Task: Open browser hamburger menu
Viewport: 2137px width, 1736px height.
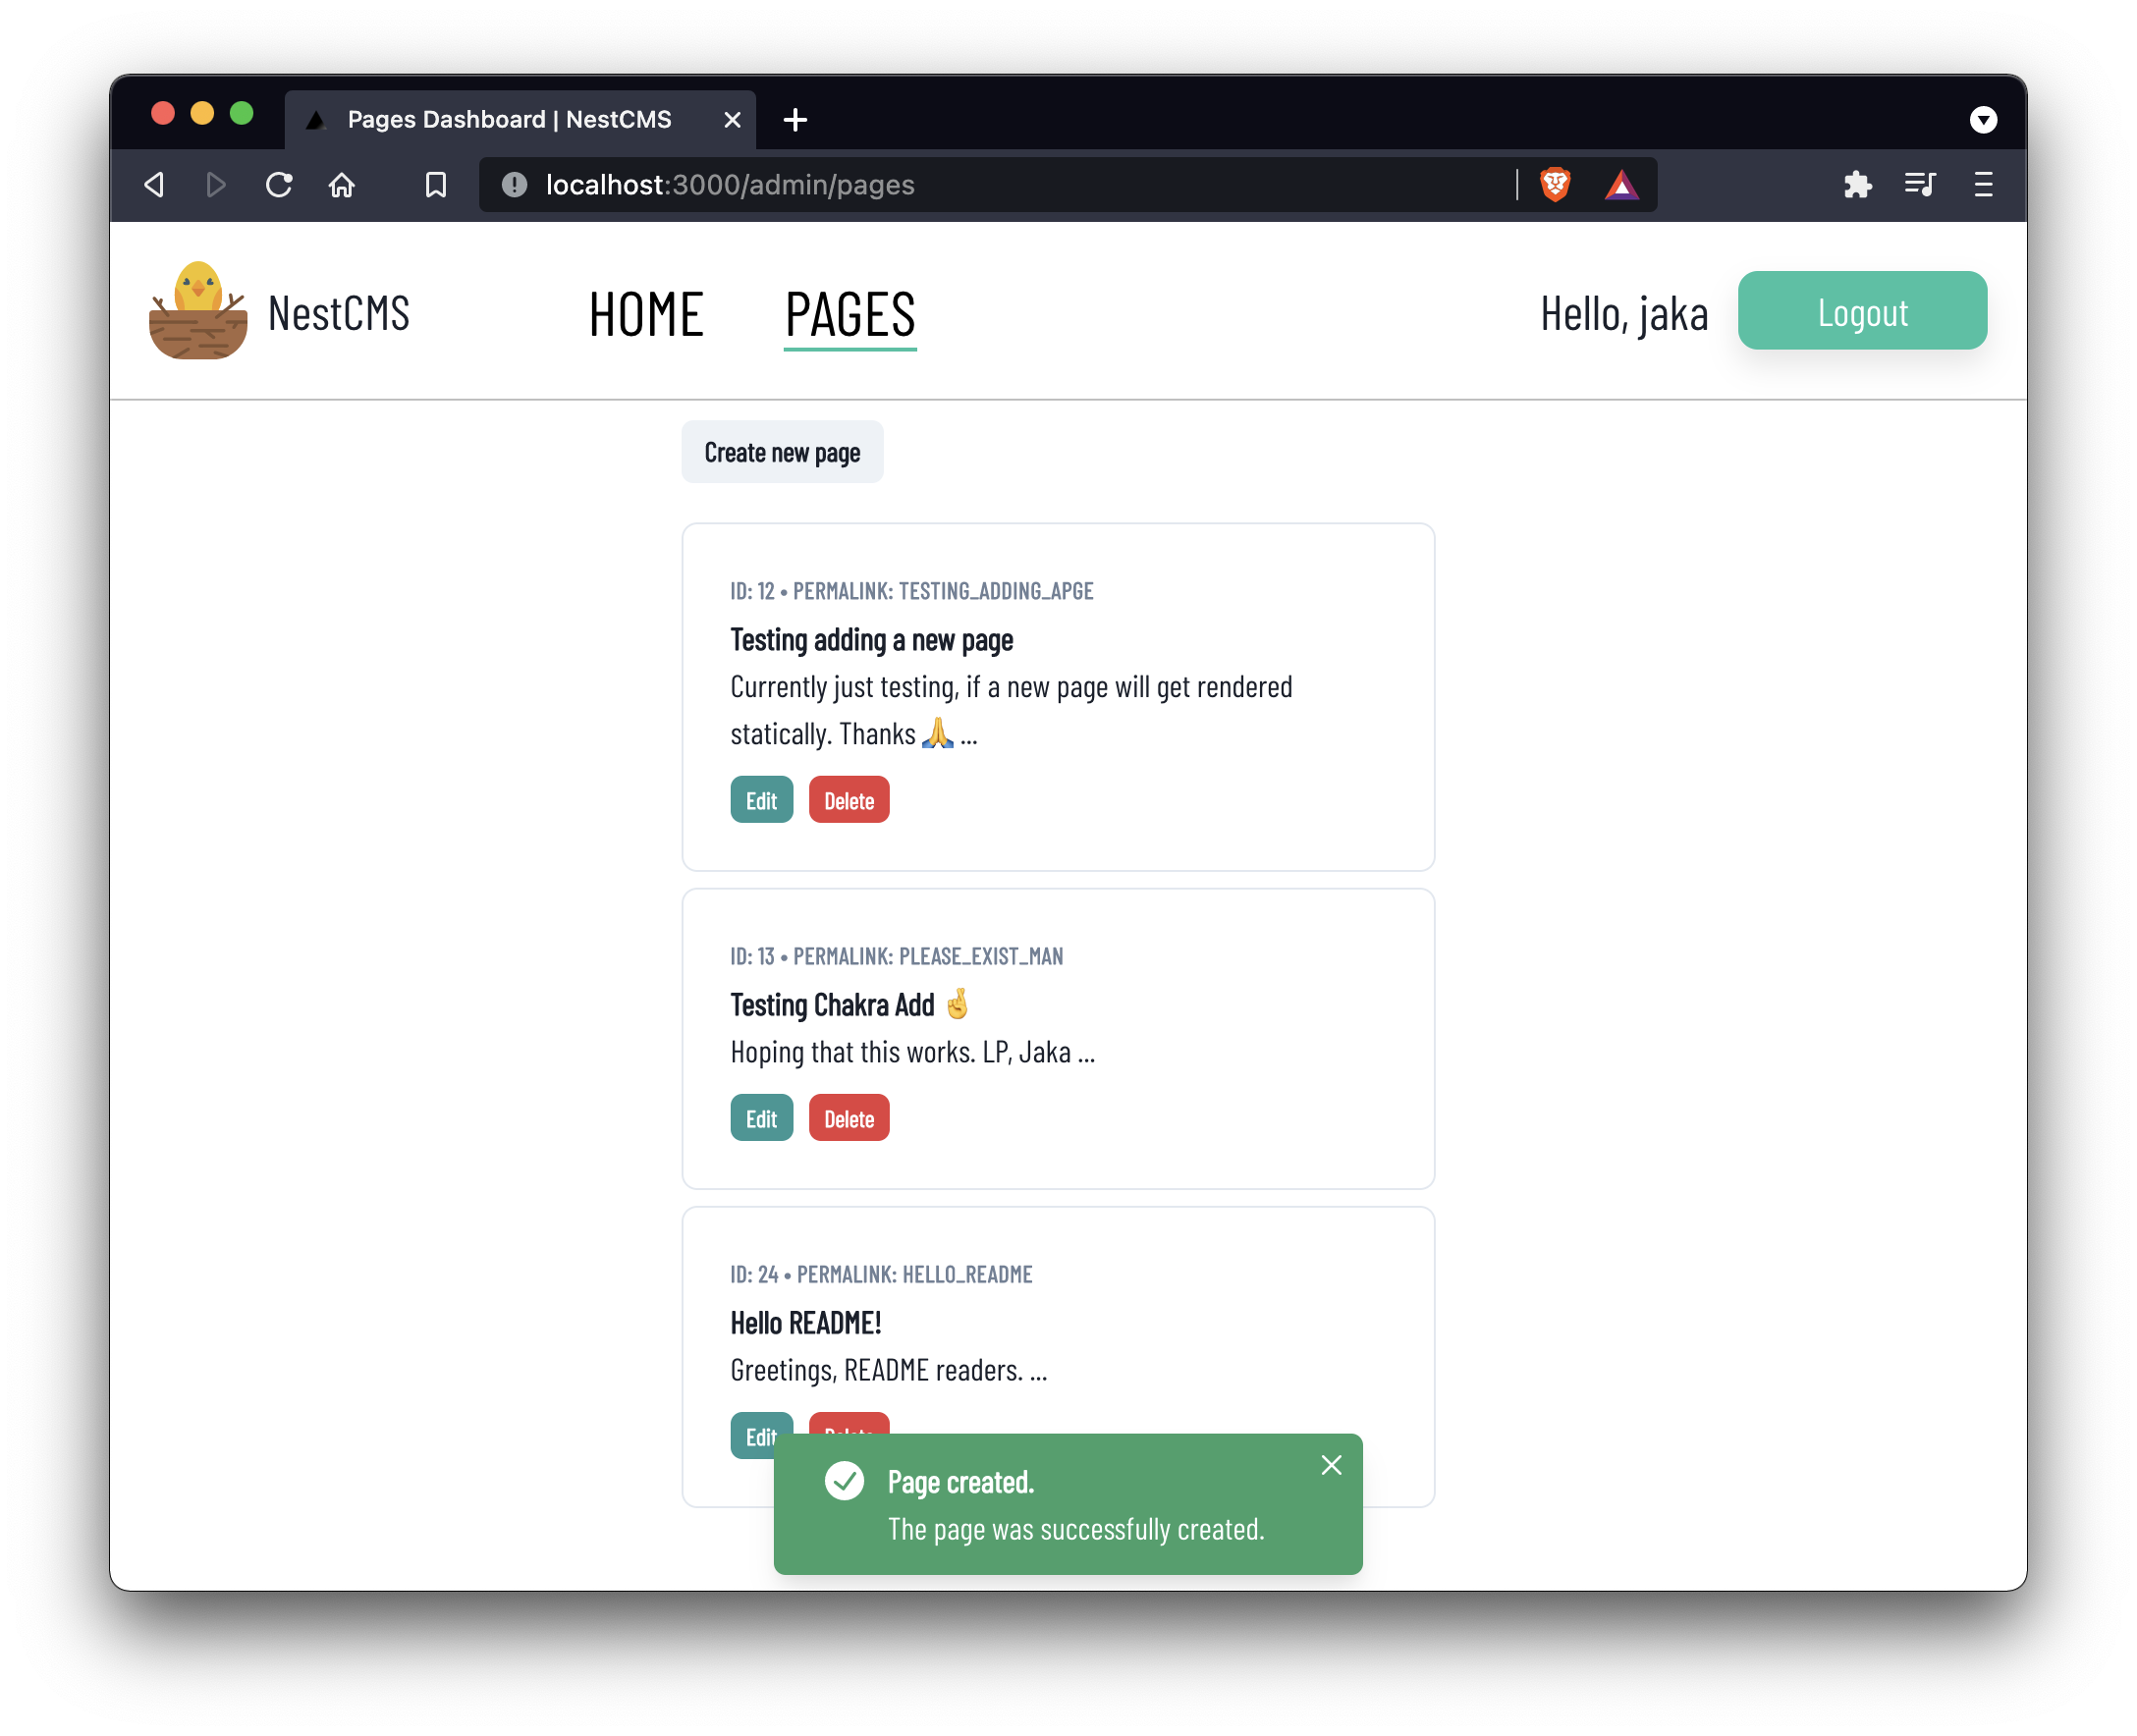Action: [x=1983, y=185]
